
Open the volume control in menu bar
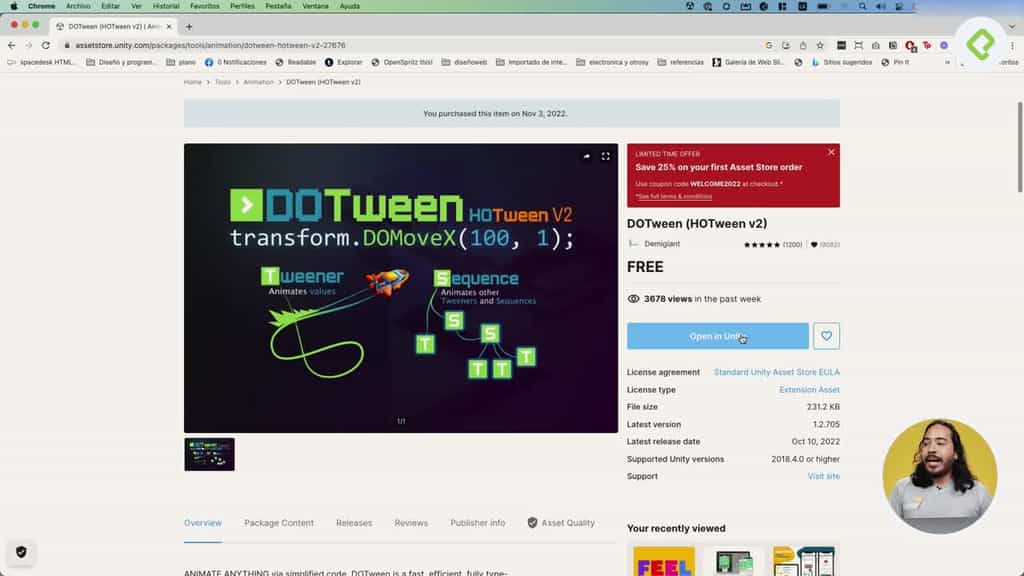click(880, 6)
